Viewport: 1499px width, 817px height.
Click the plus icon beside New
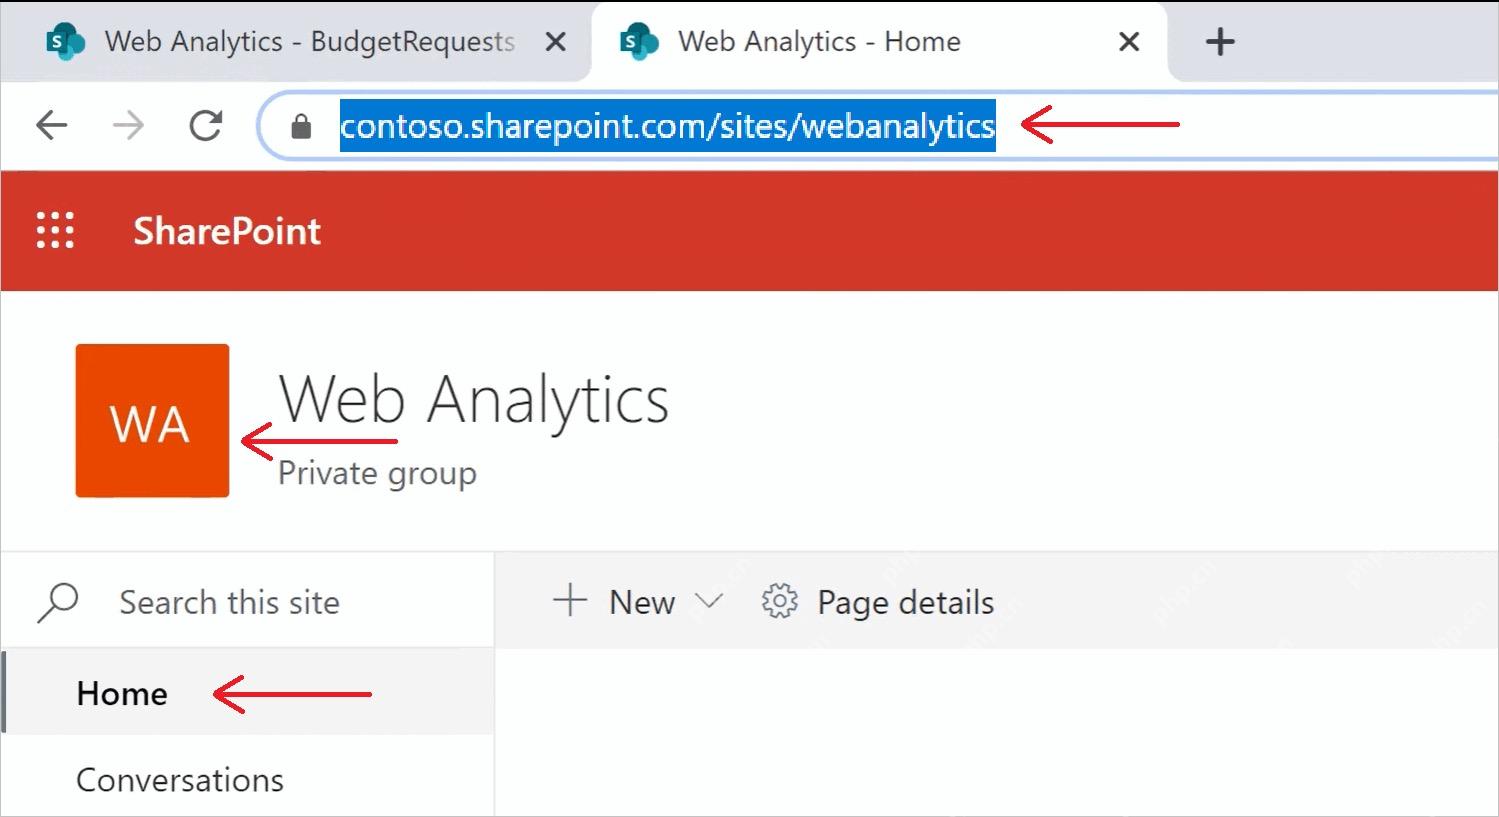(x=570, y=601)
